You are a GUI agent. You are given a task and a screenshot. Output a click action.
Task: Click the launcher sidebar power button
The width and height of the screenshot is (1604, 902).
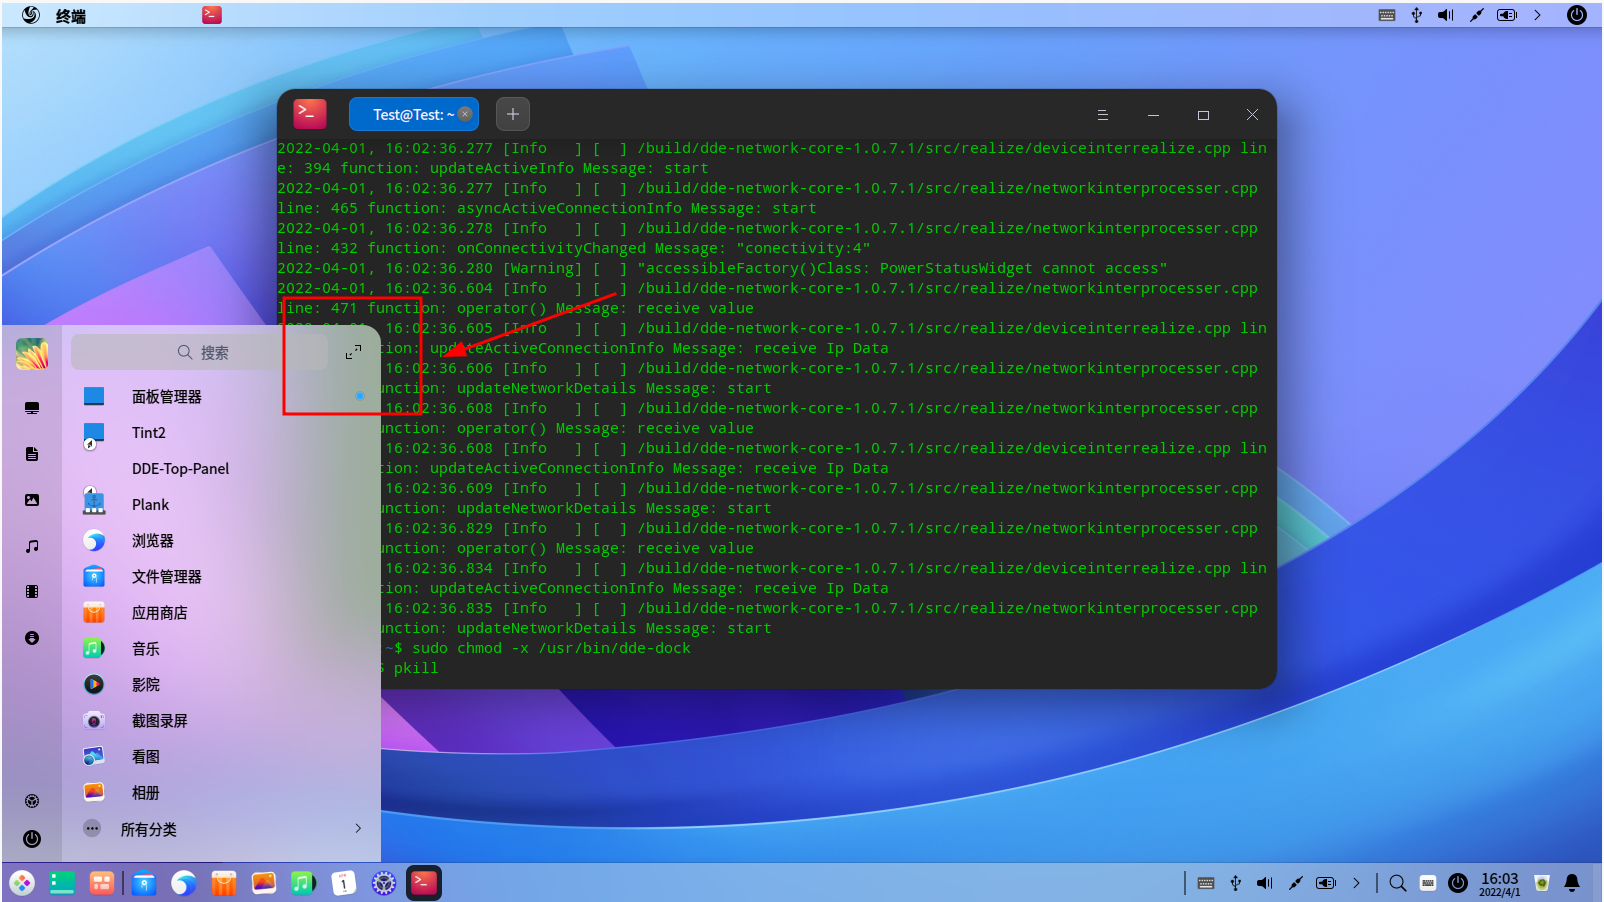32,839
